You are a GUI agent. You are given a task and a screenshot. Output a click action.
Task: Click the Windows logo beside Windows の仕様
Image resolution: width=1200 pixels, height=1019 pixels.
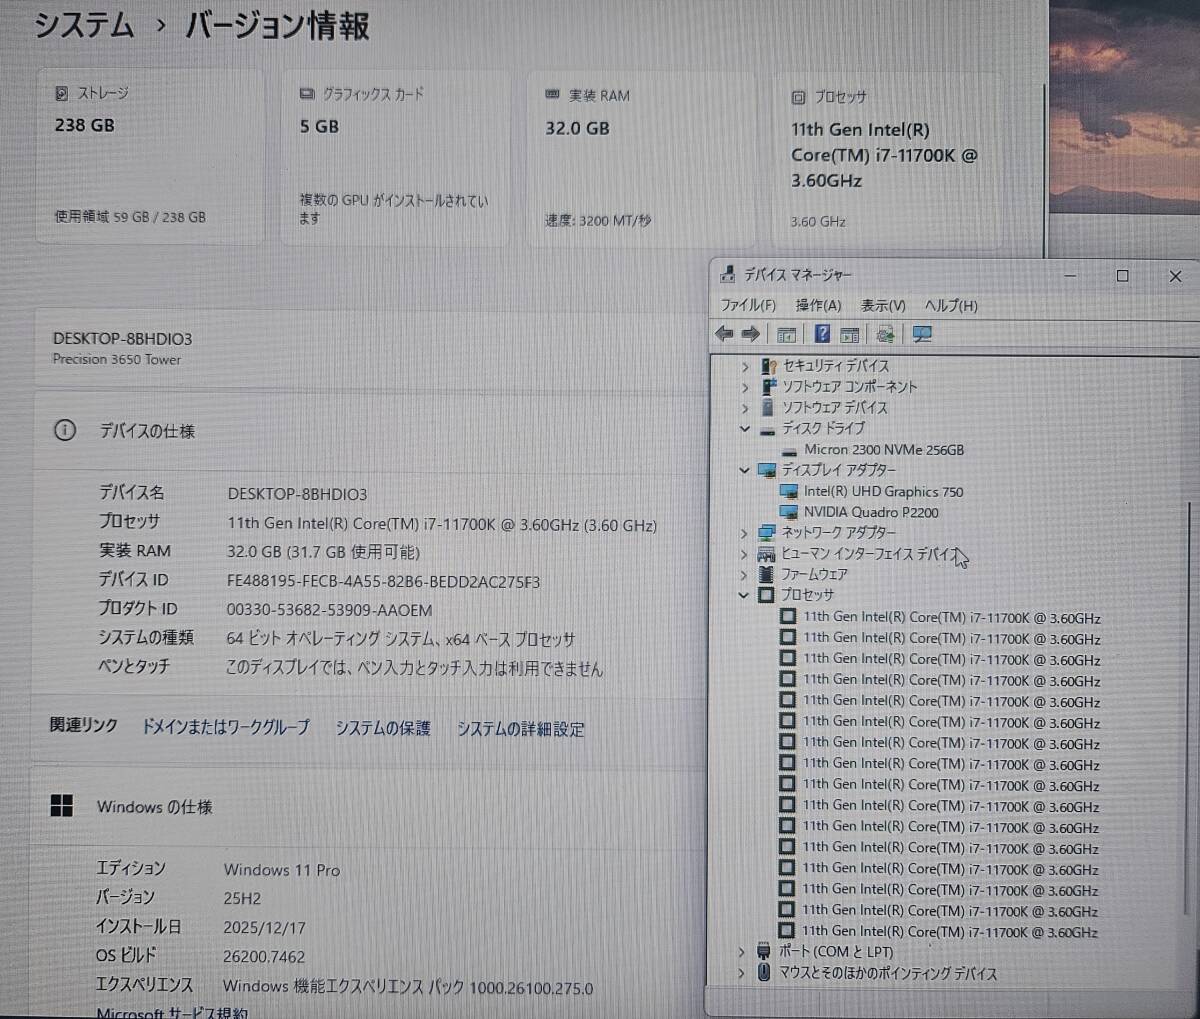coord(62,806)
